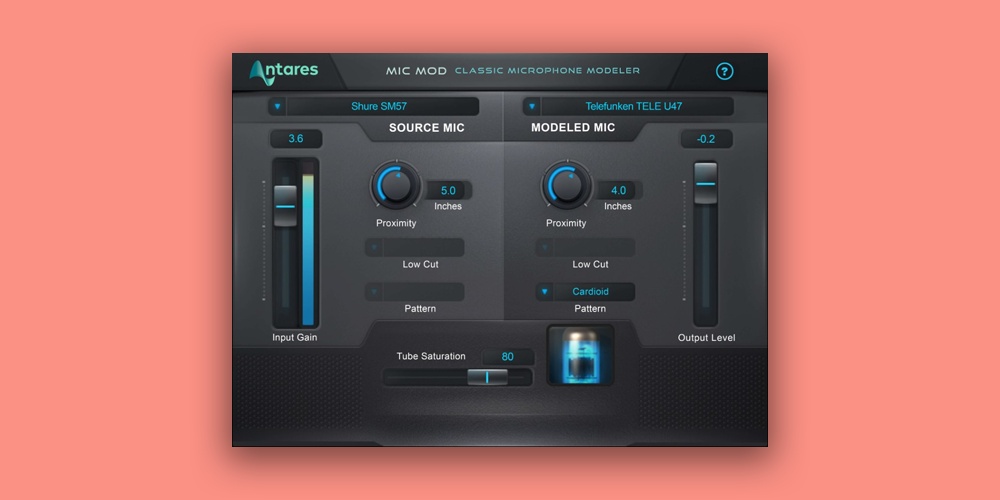The image size is (1000, 500).
Task: Click the Source Mic proximity knob
Action: 396,186
